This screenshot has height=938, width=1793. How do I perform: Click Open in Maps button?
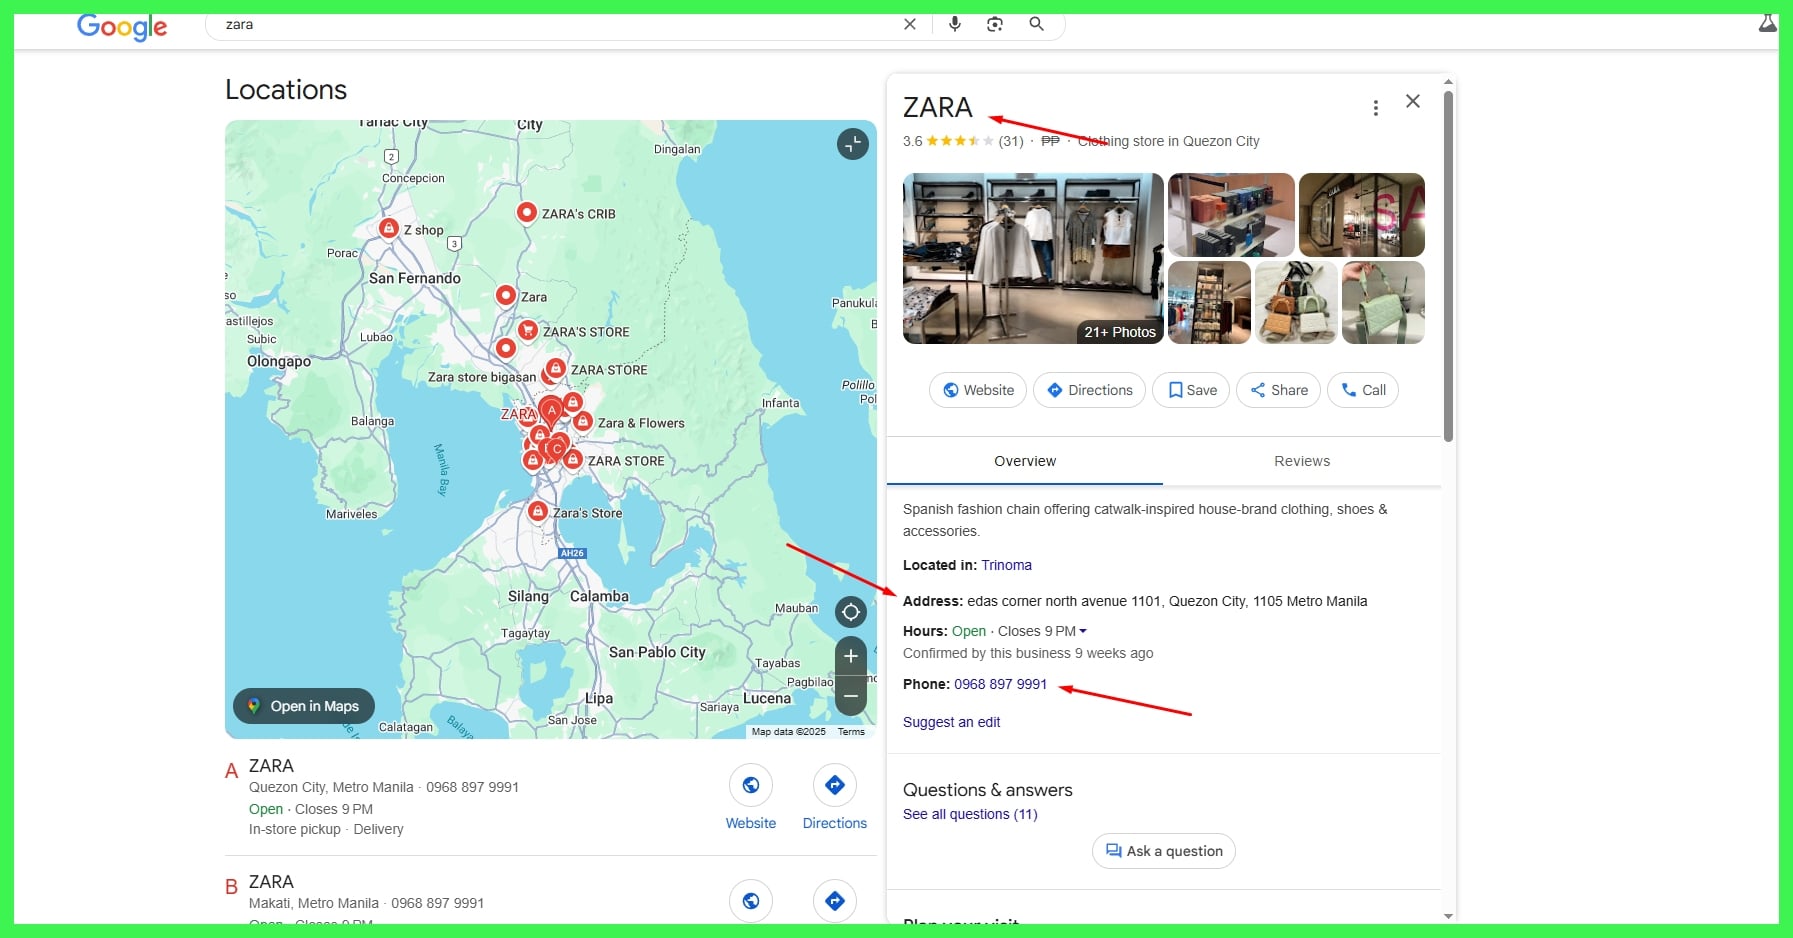coord(304,706)
